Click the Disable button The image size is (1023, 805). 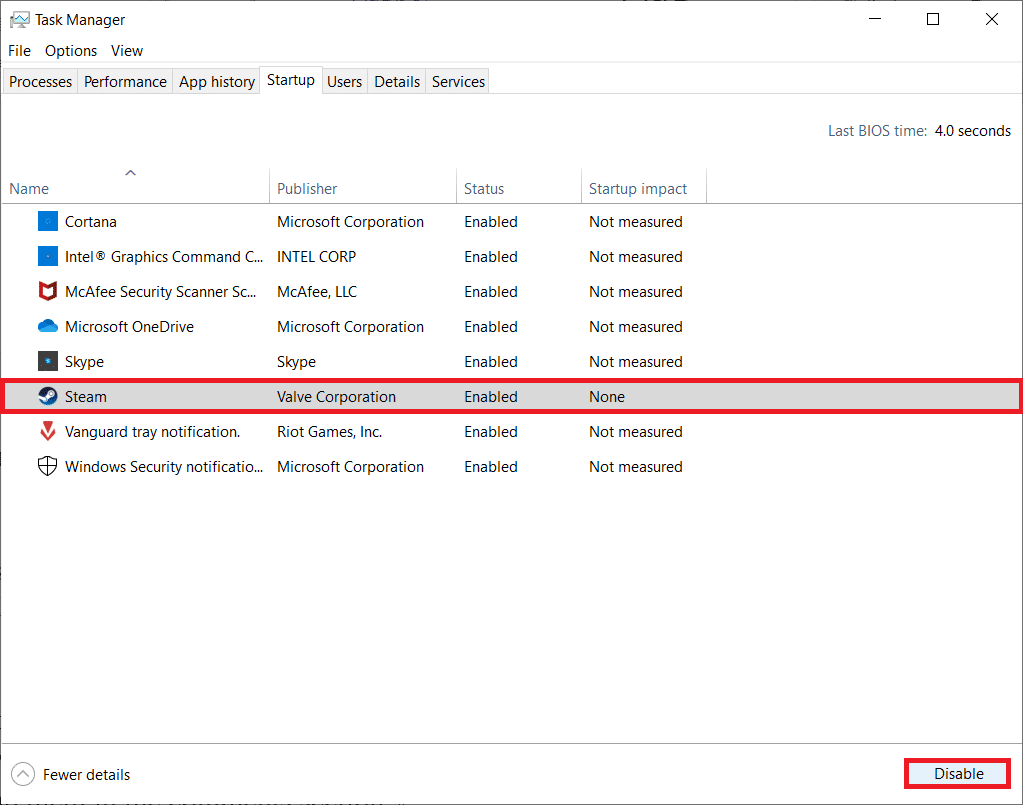(x=958, y=774)
